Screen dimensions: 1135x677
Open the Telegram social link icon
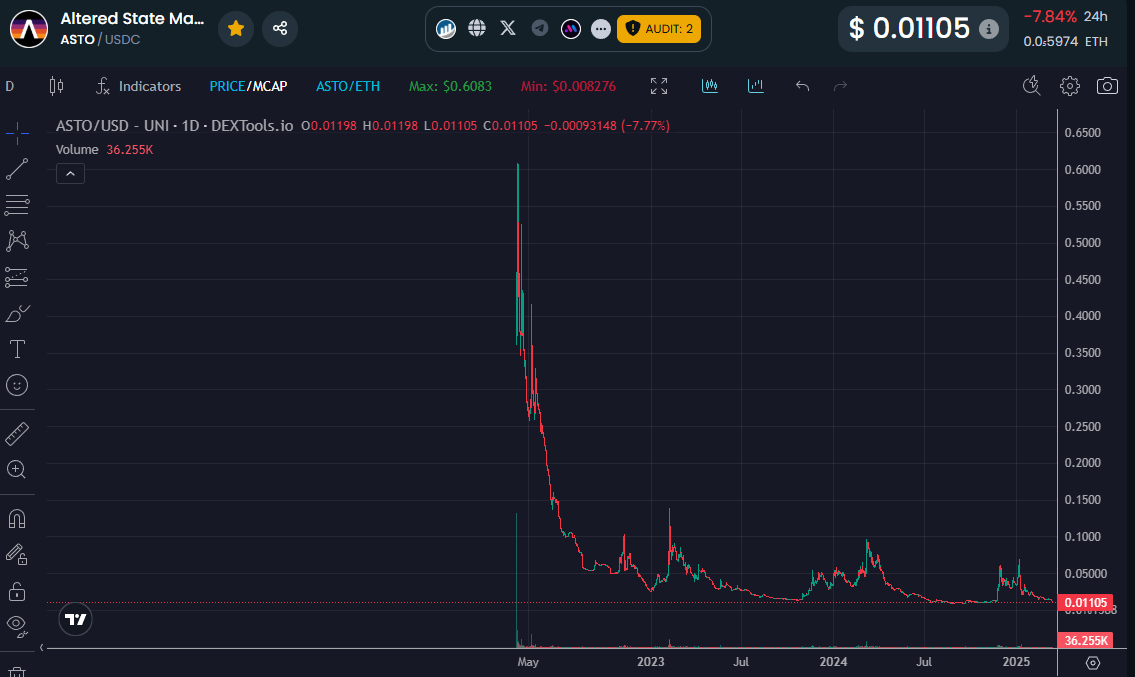(539, 29)
